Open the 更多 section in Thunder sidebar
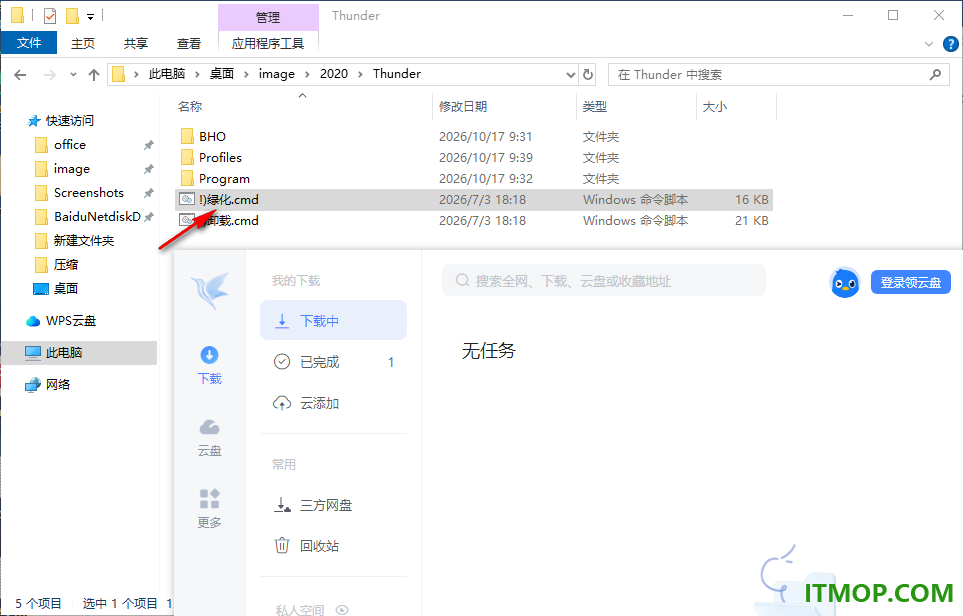963x616 pixels. (209, 509)
